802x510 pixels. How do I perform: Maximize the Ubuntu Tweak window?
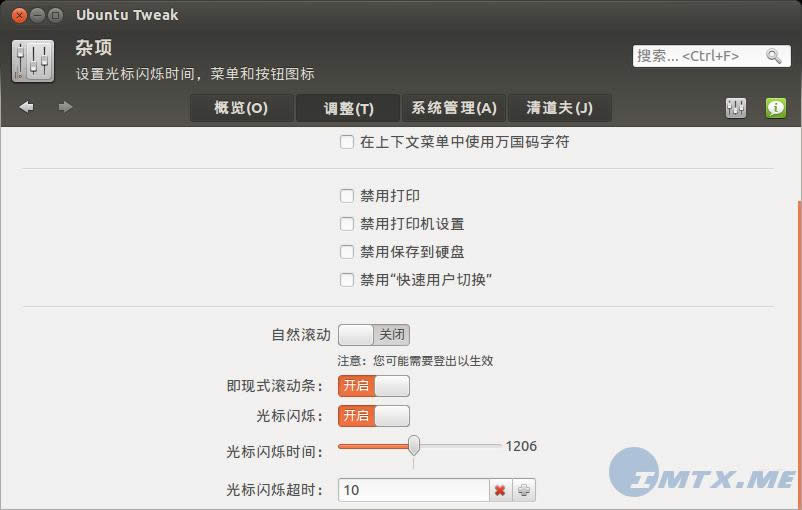tap(55, 15)
